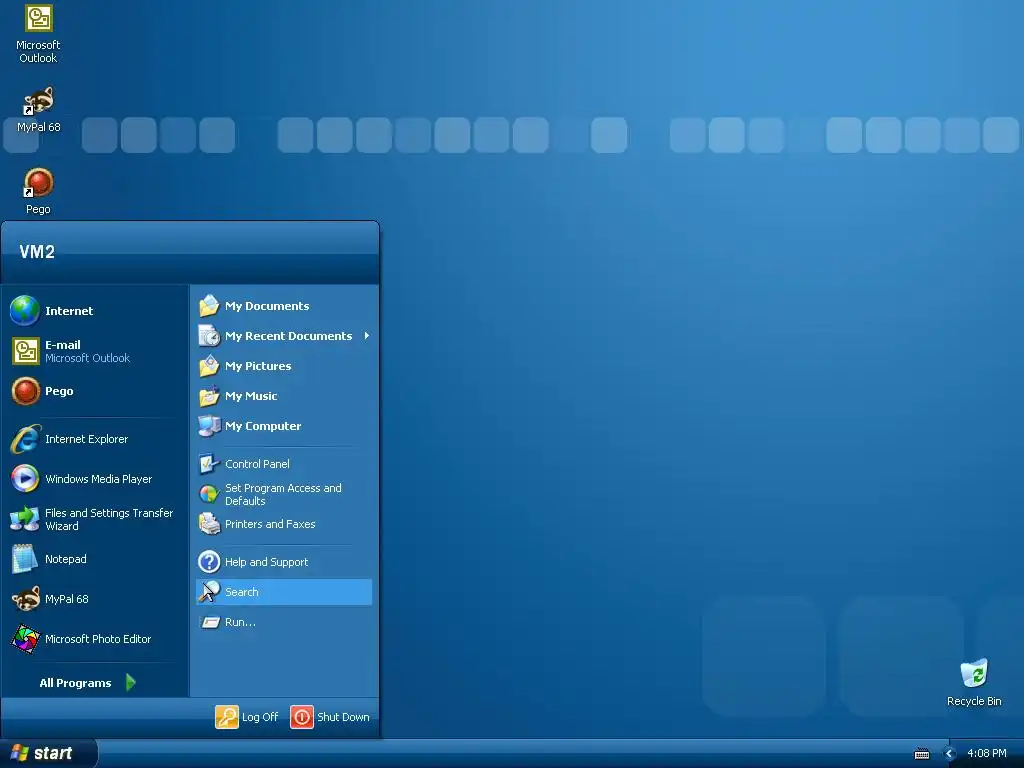This screenshot has width=1024, height=768.
Task: Open the My Documents folder icon
Action: click(x=209, y=306)
